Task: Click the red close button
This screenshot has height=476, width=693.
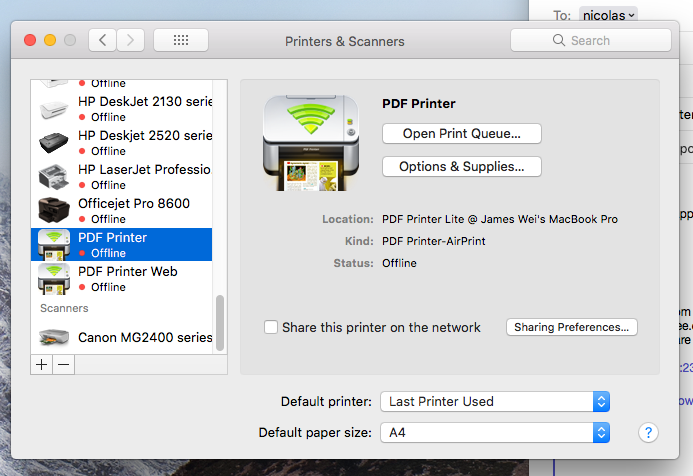Action: pyautogui.click(x=30, y=40)
